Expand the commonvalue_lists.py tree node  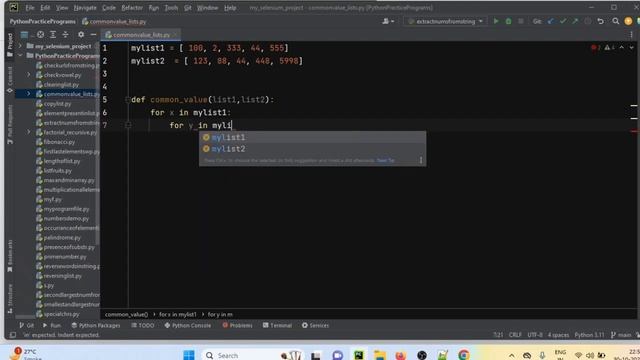(x=29, y=94)
